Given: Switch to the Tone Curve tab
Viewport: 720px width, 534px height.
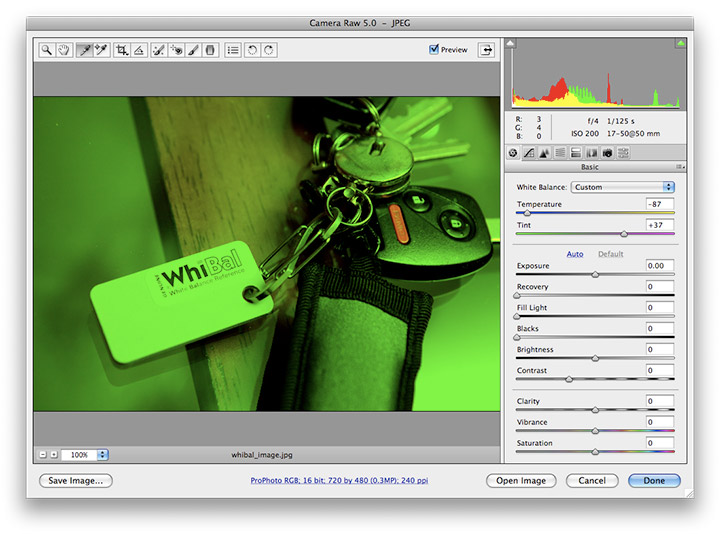Looking at the screenshot, I should [x=529, y=153].
